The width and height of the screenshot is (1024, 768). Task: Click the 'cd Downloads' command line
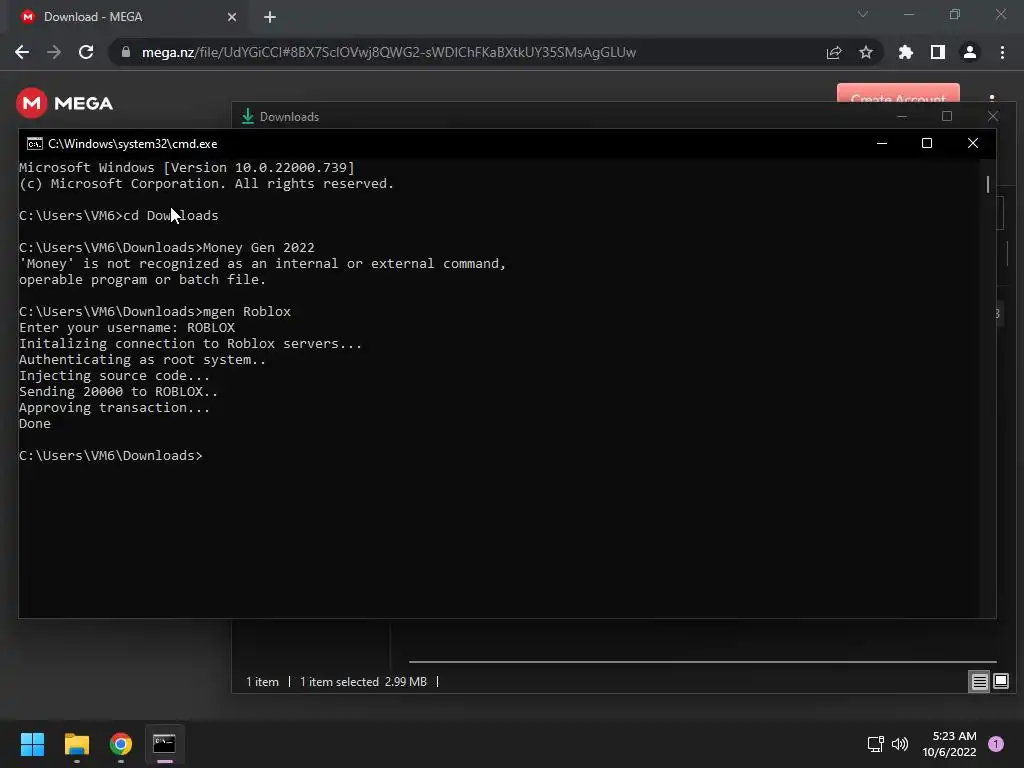point(118,216)
